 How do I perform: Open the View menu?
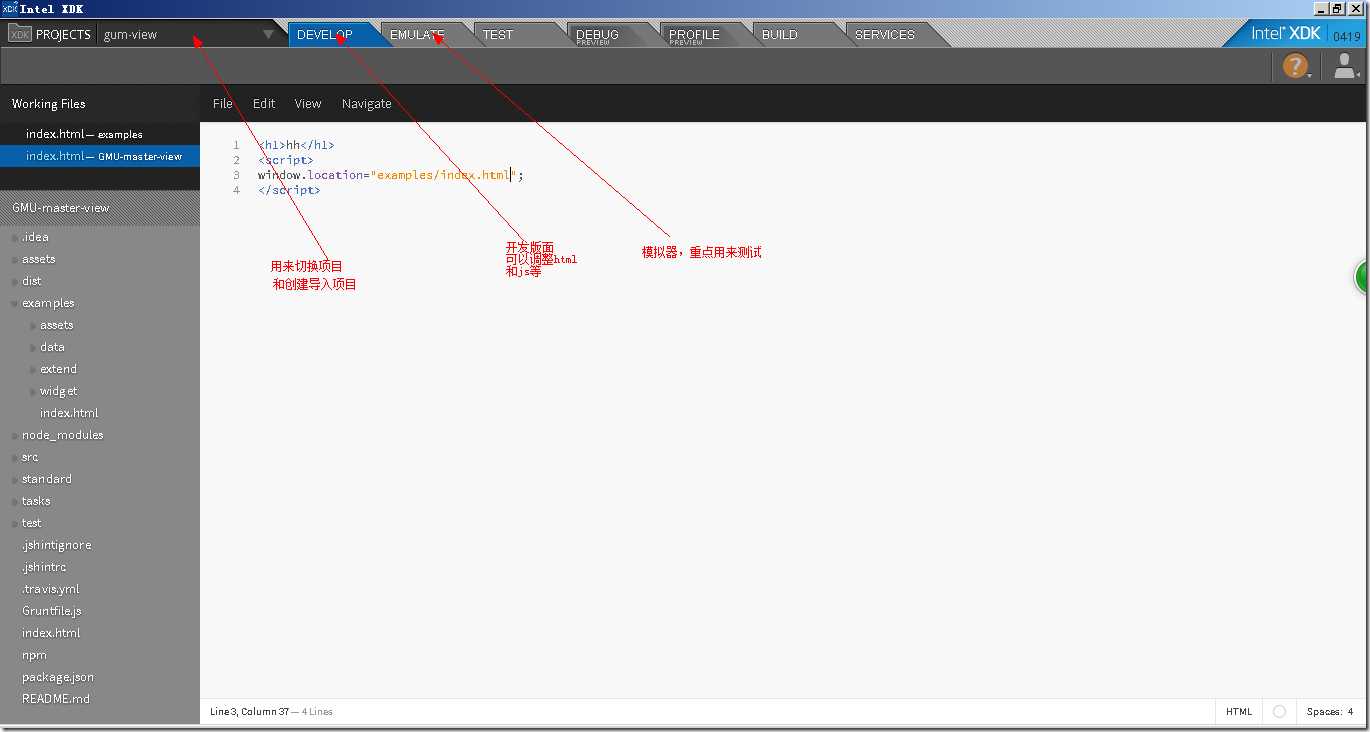click(x=308, y=104)
